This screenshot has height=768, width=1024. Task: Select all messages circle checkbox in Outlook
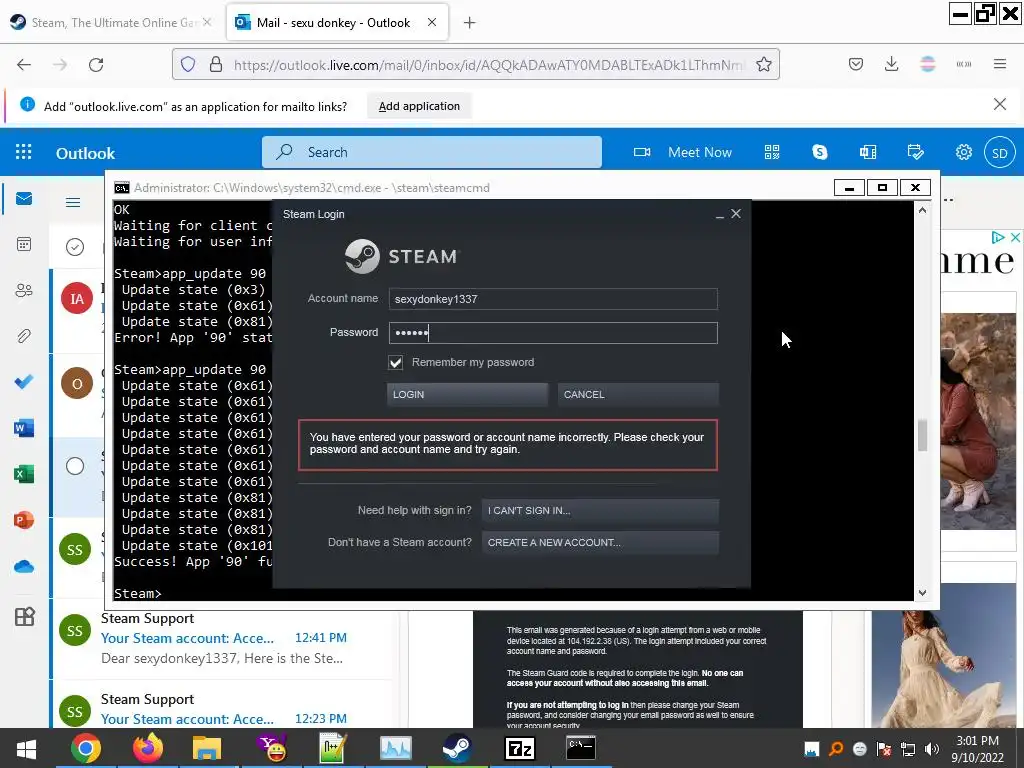(x=75, y=247)
